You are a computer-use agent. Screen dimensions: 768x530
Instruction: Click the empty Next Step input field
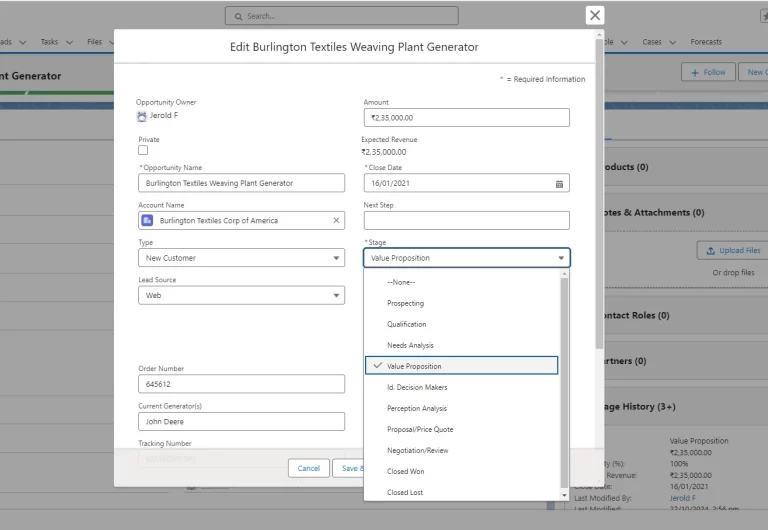click(467, 220)
